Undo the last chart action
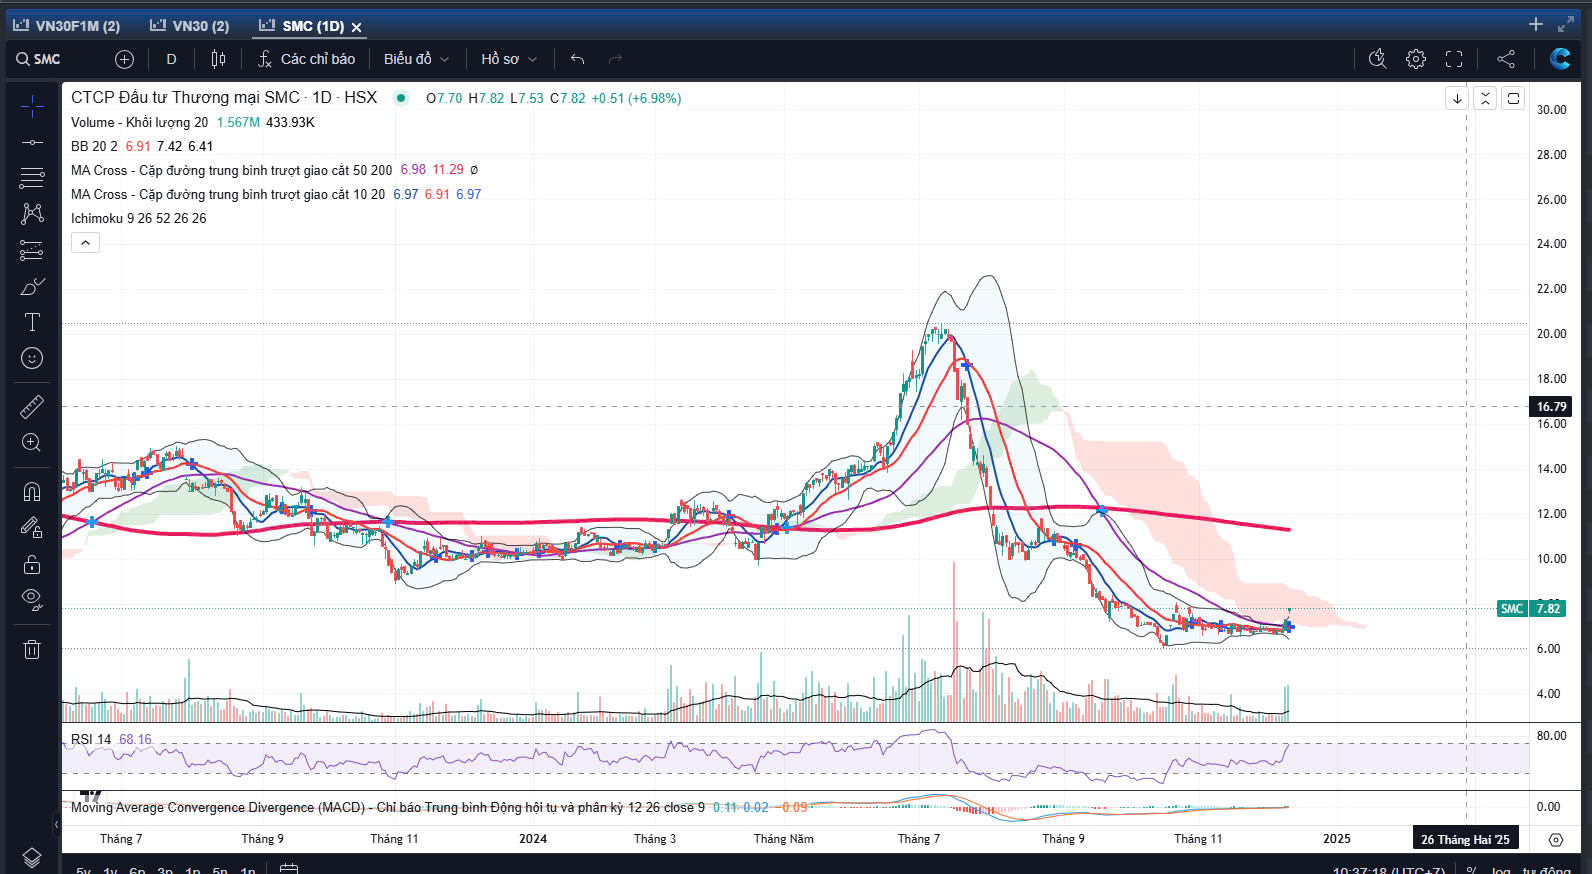The image size is (1592, 874). click(x=577, y=59)
